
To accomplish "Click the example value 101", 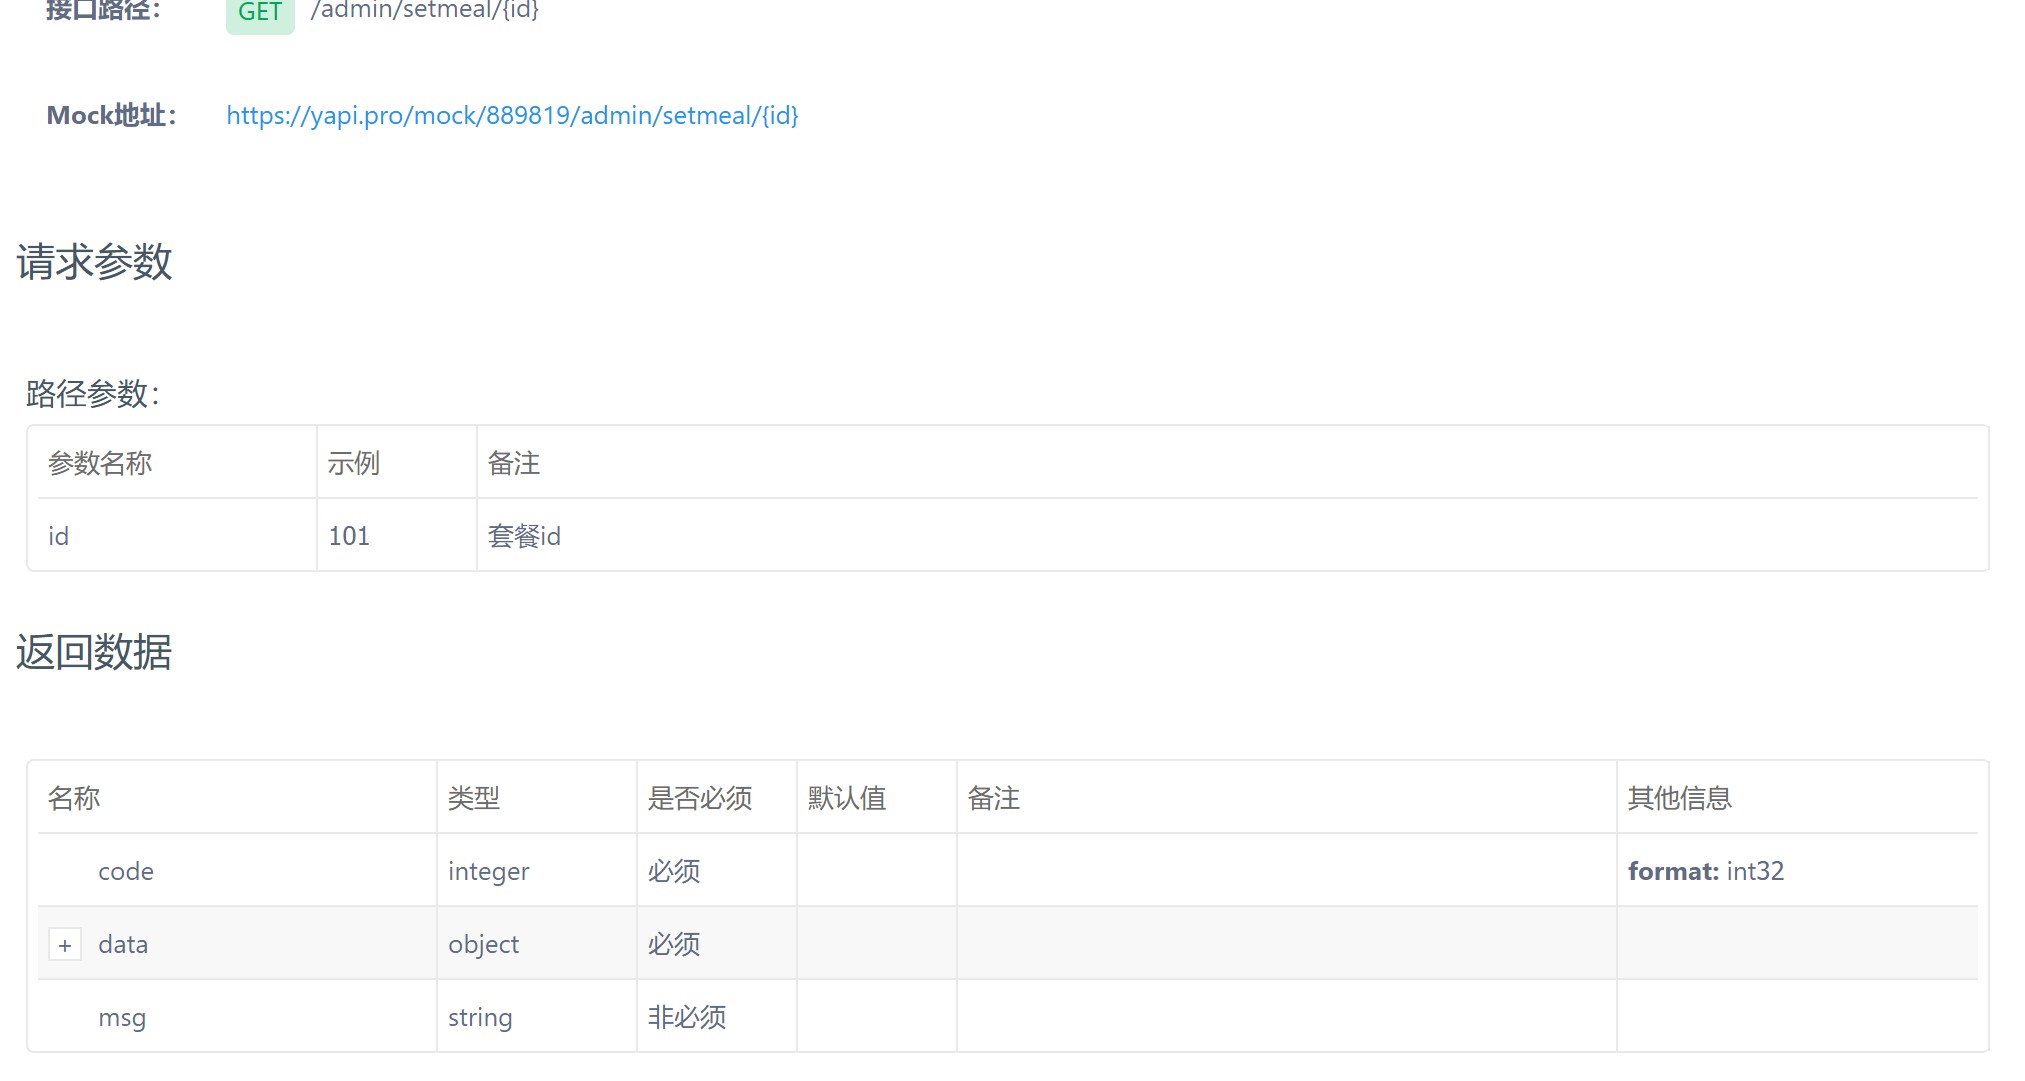I will click(x=349, y=537).
